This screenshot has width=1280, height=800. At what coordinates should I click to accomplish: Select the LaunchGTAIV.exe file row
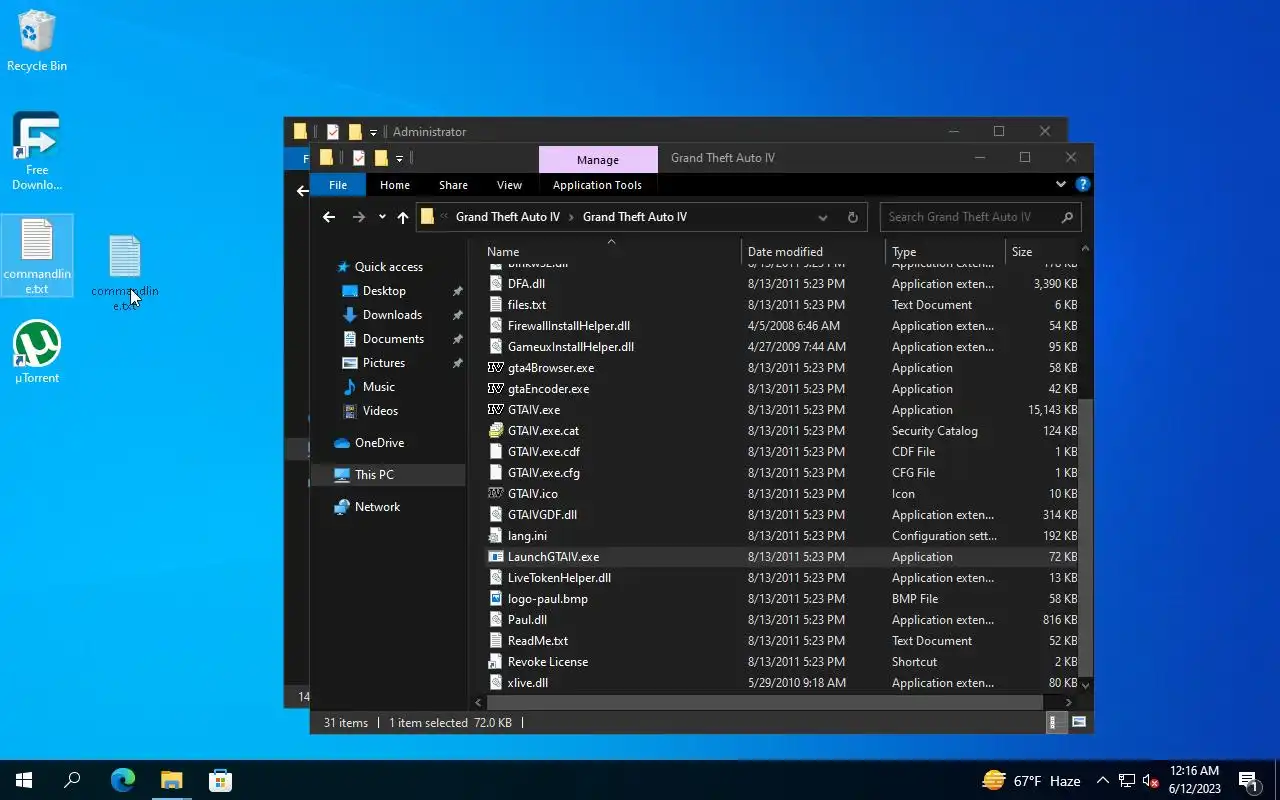pyautogui.click(x=781, y=557)
